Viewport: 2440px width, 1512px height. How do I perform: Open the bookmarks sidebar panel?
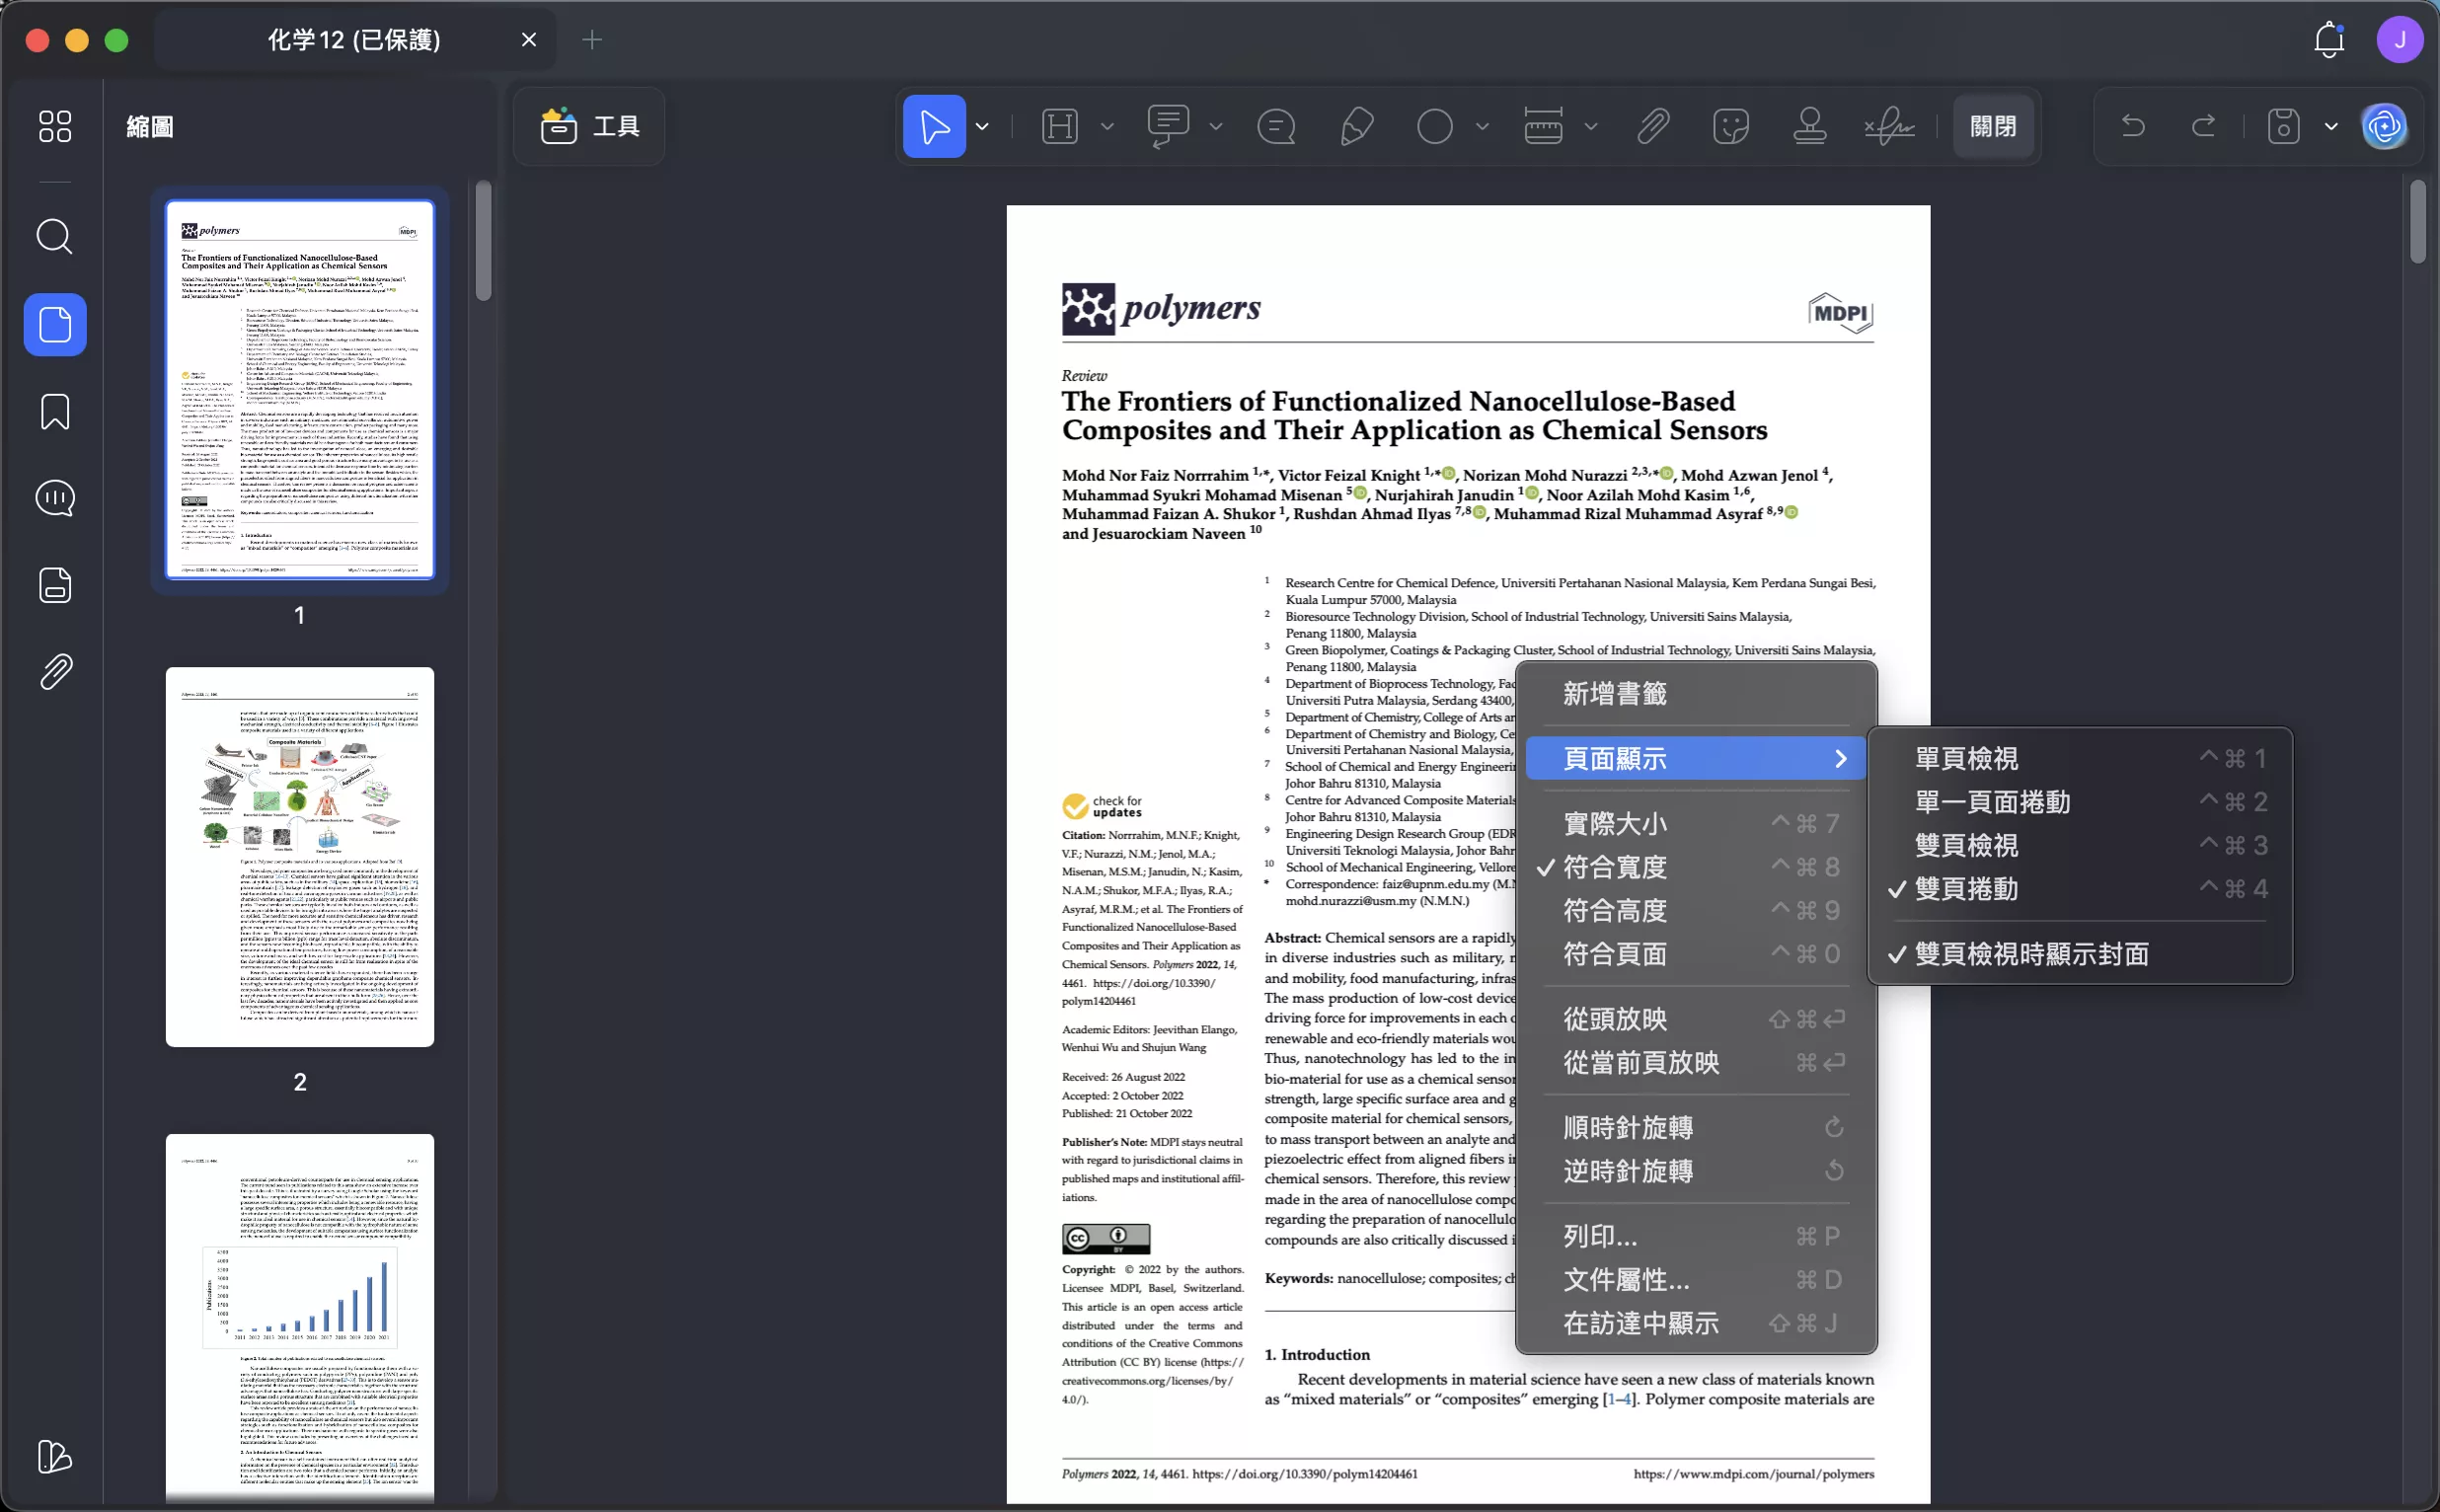coord(55,411)
